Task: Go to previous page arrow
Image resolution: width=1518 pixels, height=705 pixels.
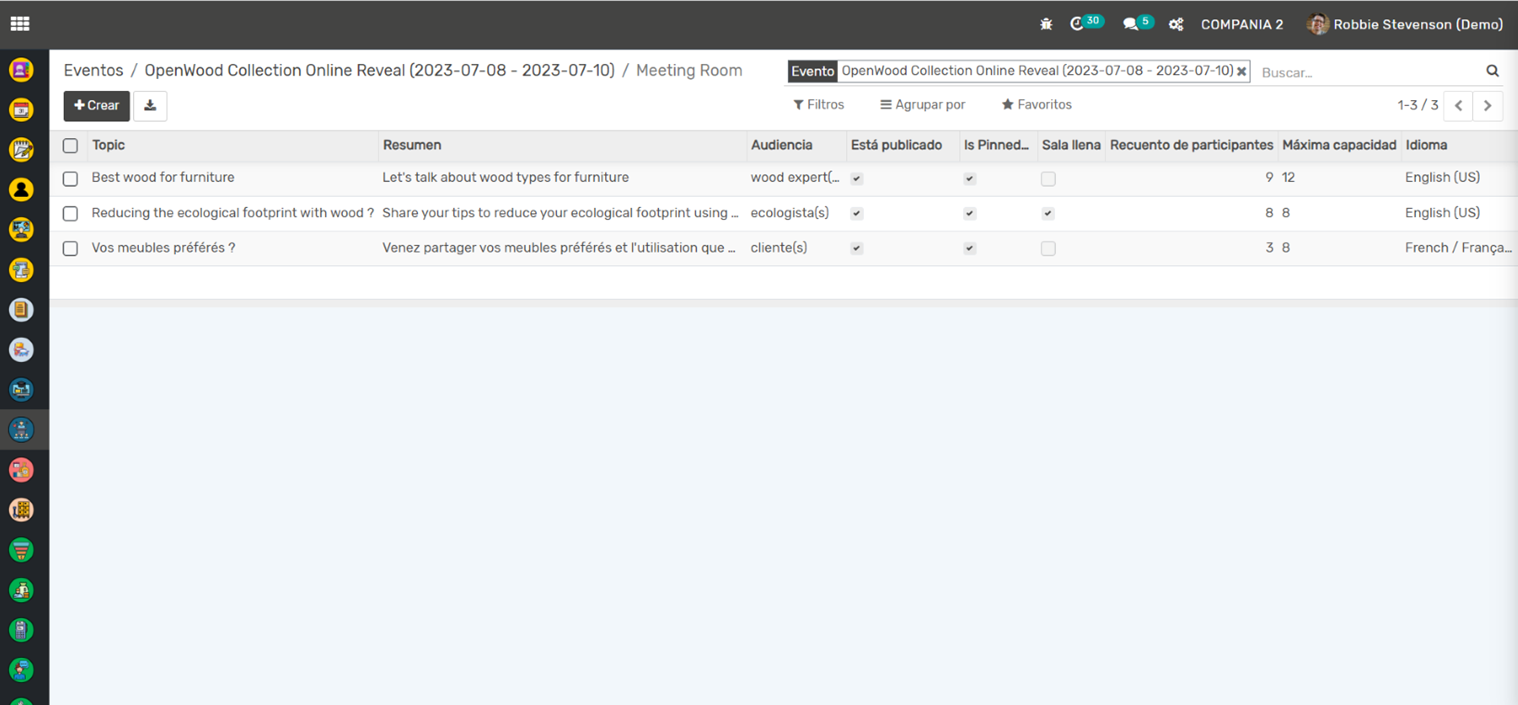Action: coord(1458,105)
